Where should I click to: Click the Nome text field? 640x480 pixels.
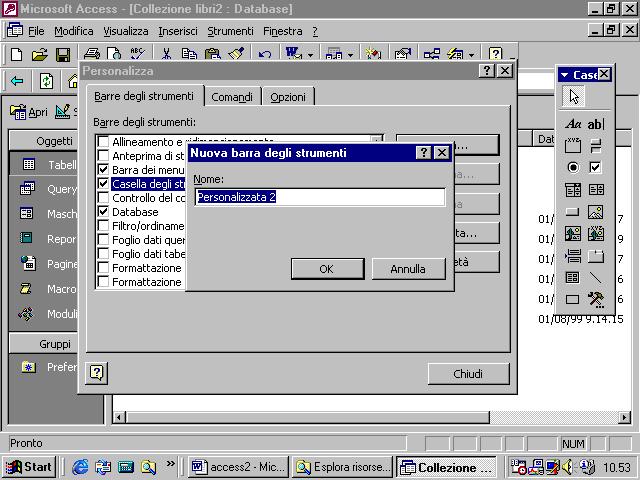coord(320,197)
